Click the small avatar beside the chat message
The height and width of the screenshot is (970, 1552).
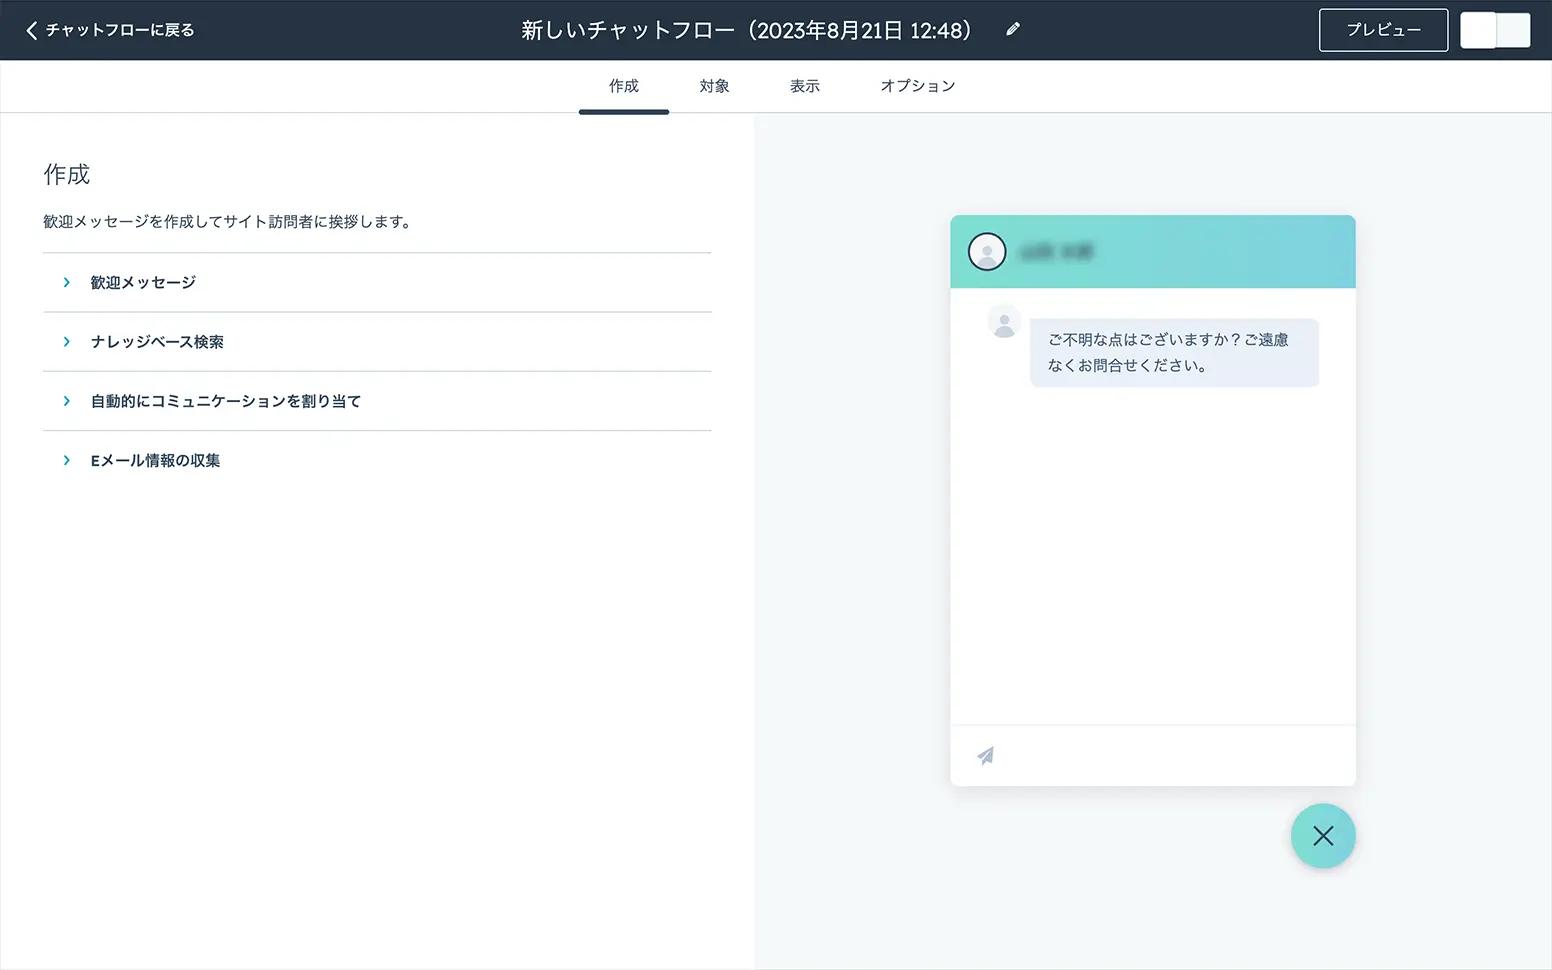tap(1004, 322)
